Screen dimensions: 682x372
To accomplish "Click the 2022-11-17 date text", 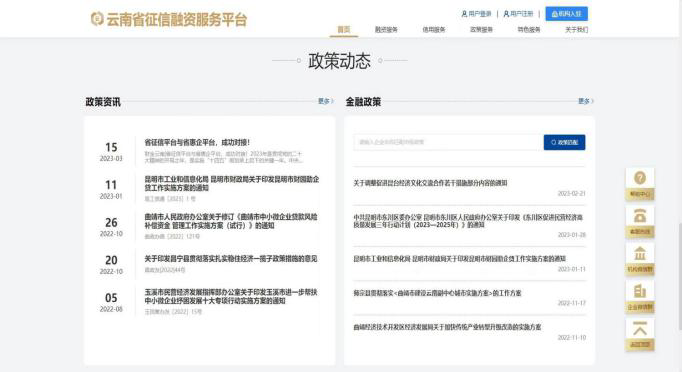I will tap(572, 303).
